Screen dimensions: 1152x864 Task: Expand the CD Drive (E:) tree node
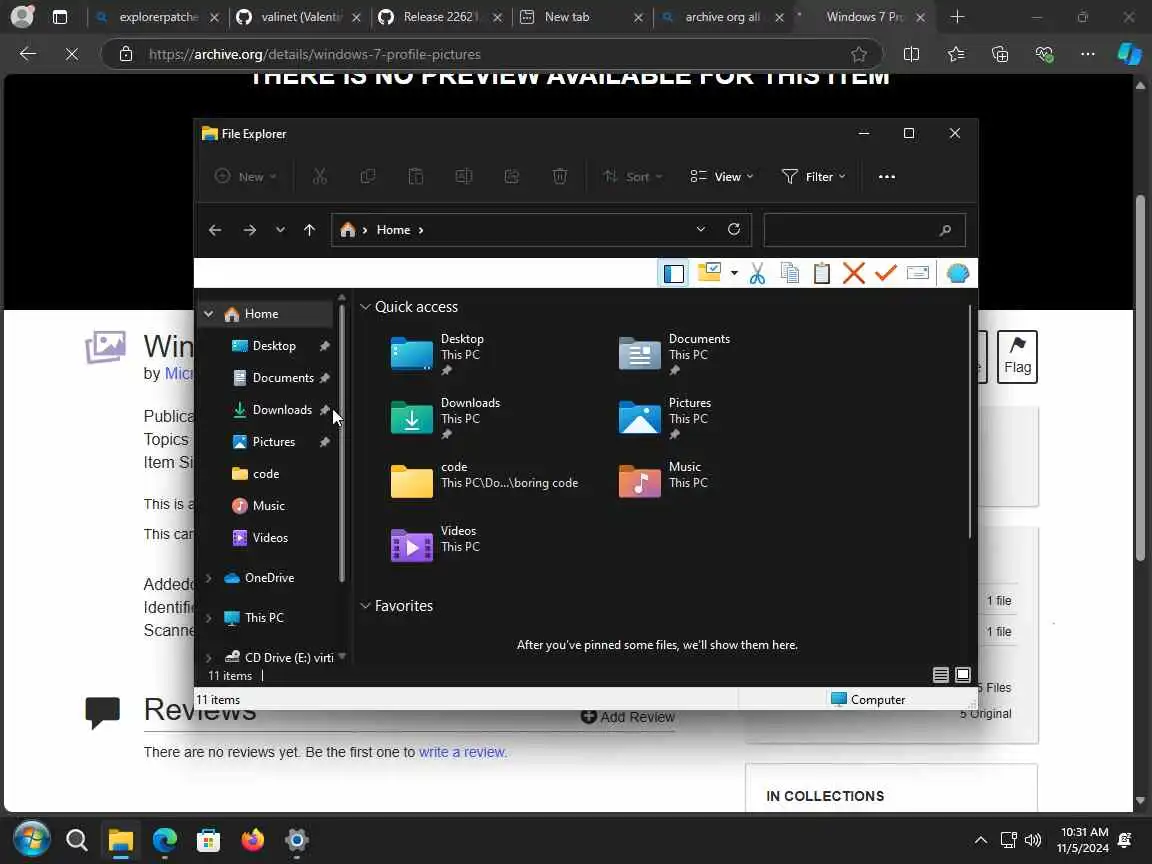click(209, 658)
